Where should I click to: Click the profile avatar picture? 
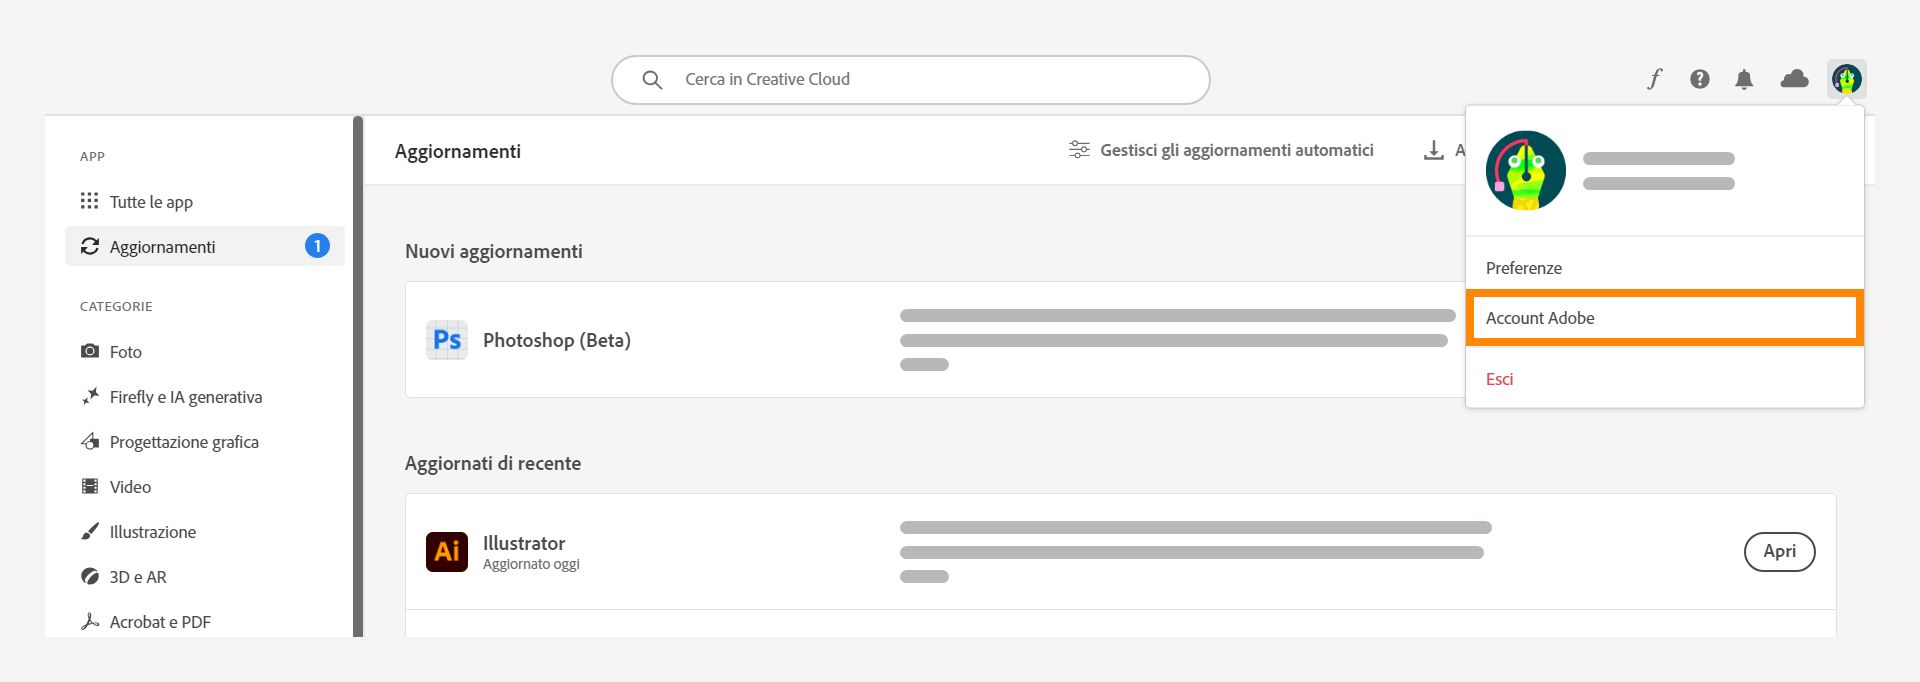pos(1846,78)
